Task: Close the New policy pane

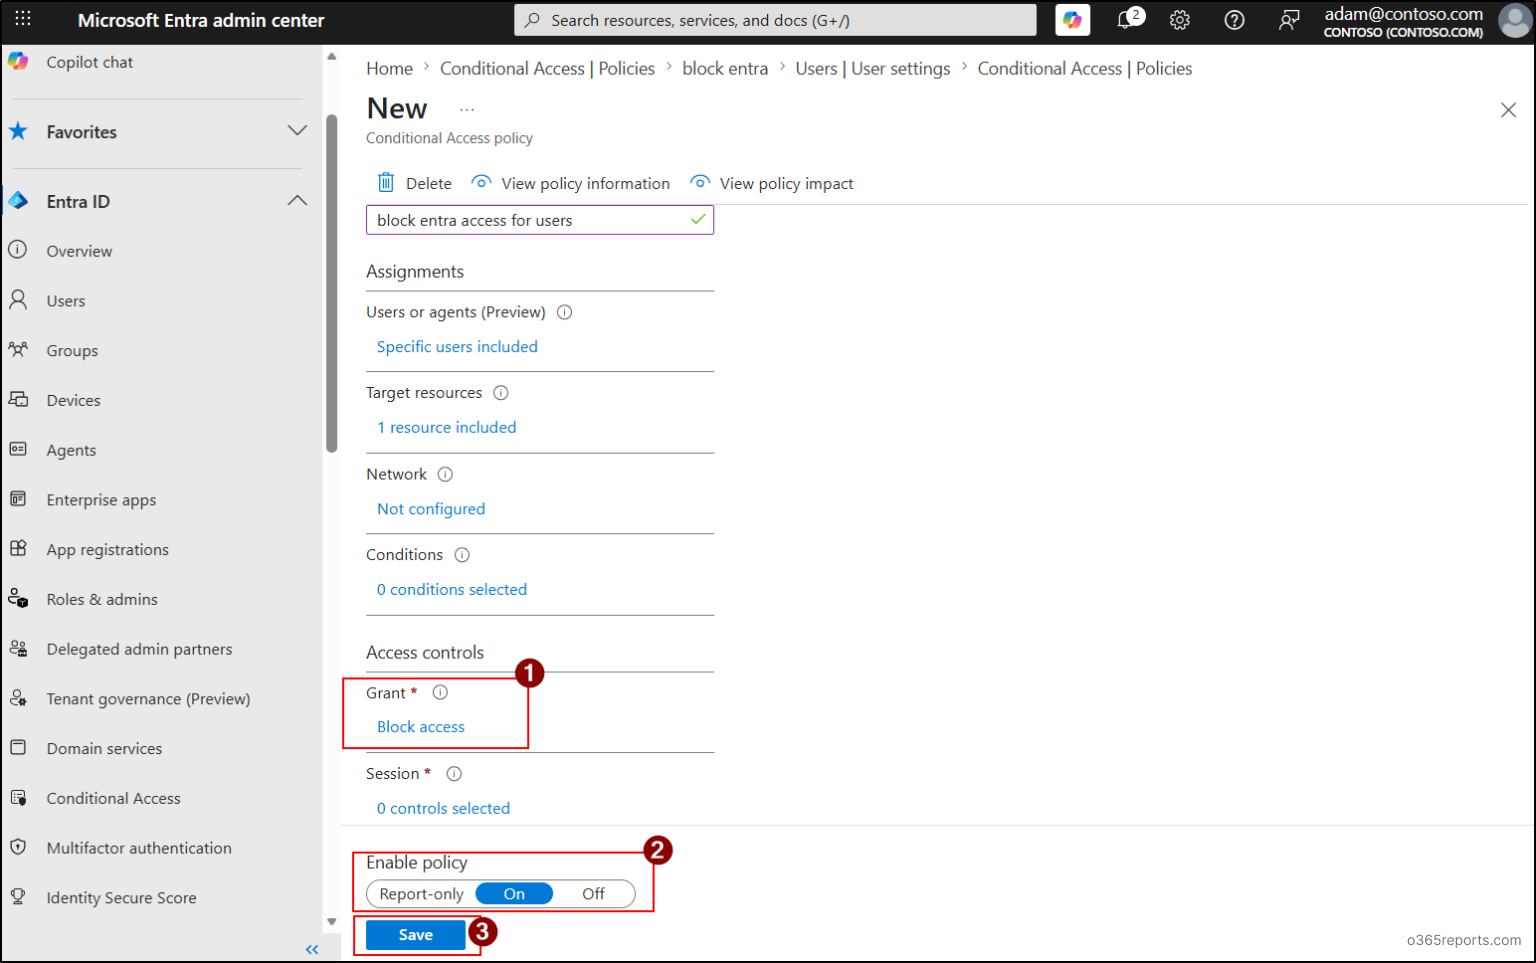Action: point(1508,110)
